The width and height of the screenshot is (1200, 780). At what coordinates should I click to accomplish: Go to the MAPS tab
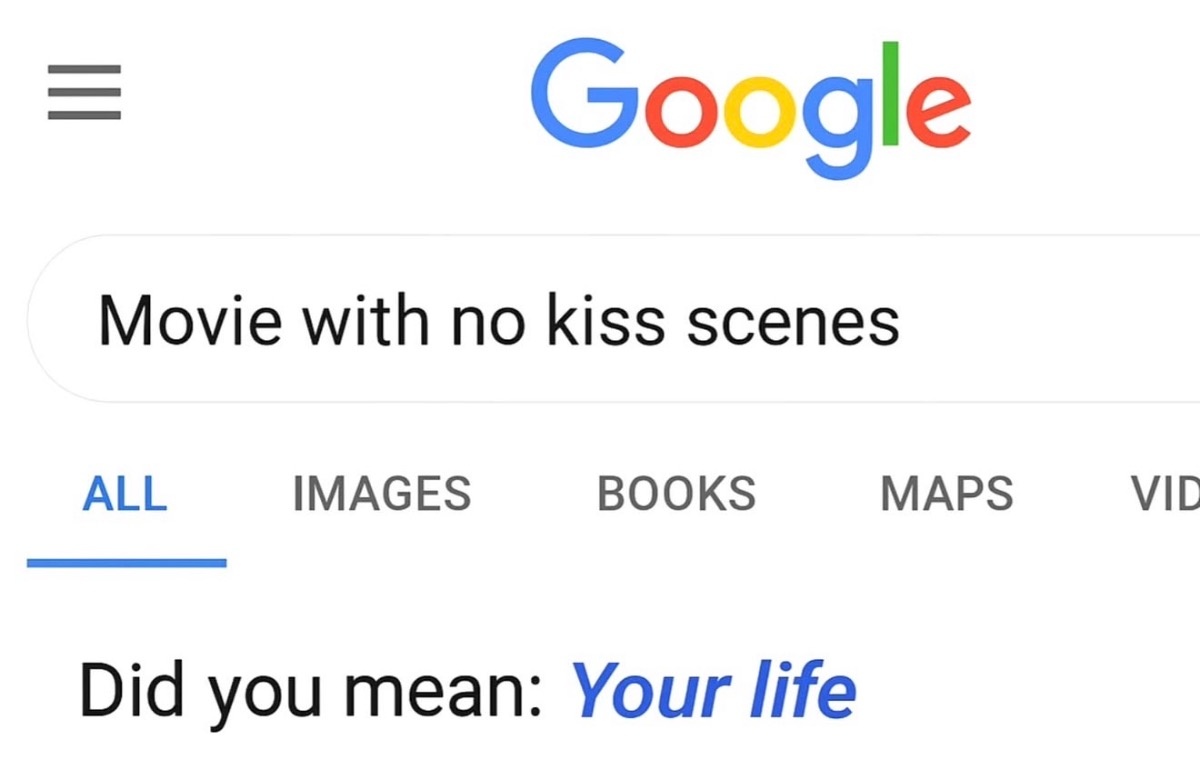pos(946,494)
